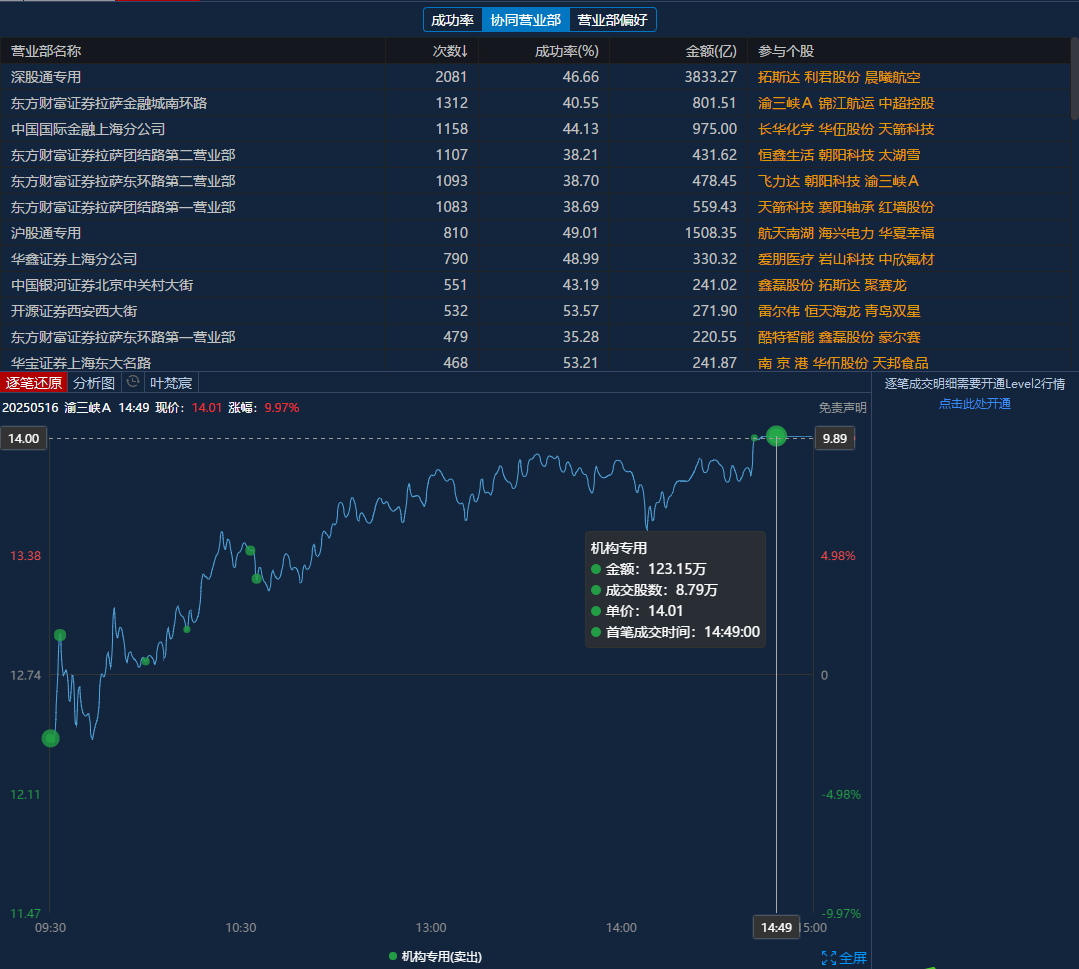Open stock 华夏幸福 link
1079x969 pixels.
906,233
